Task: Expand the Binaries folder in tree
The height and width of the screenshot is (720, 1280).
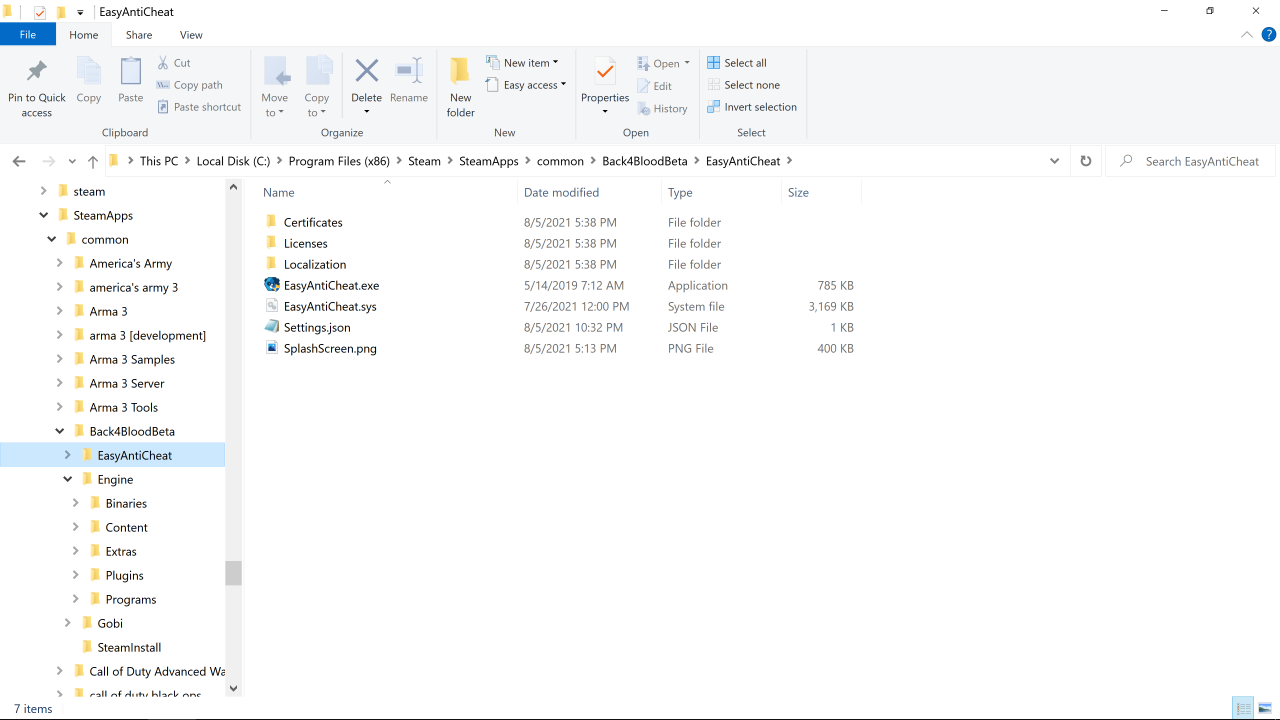Action: click(x=76, y=503)
